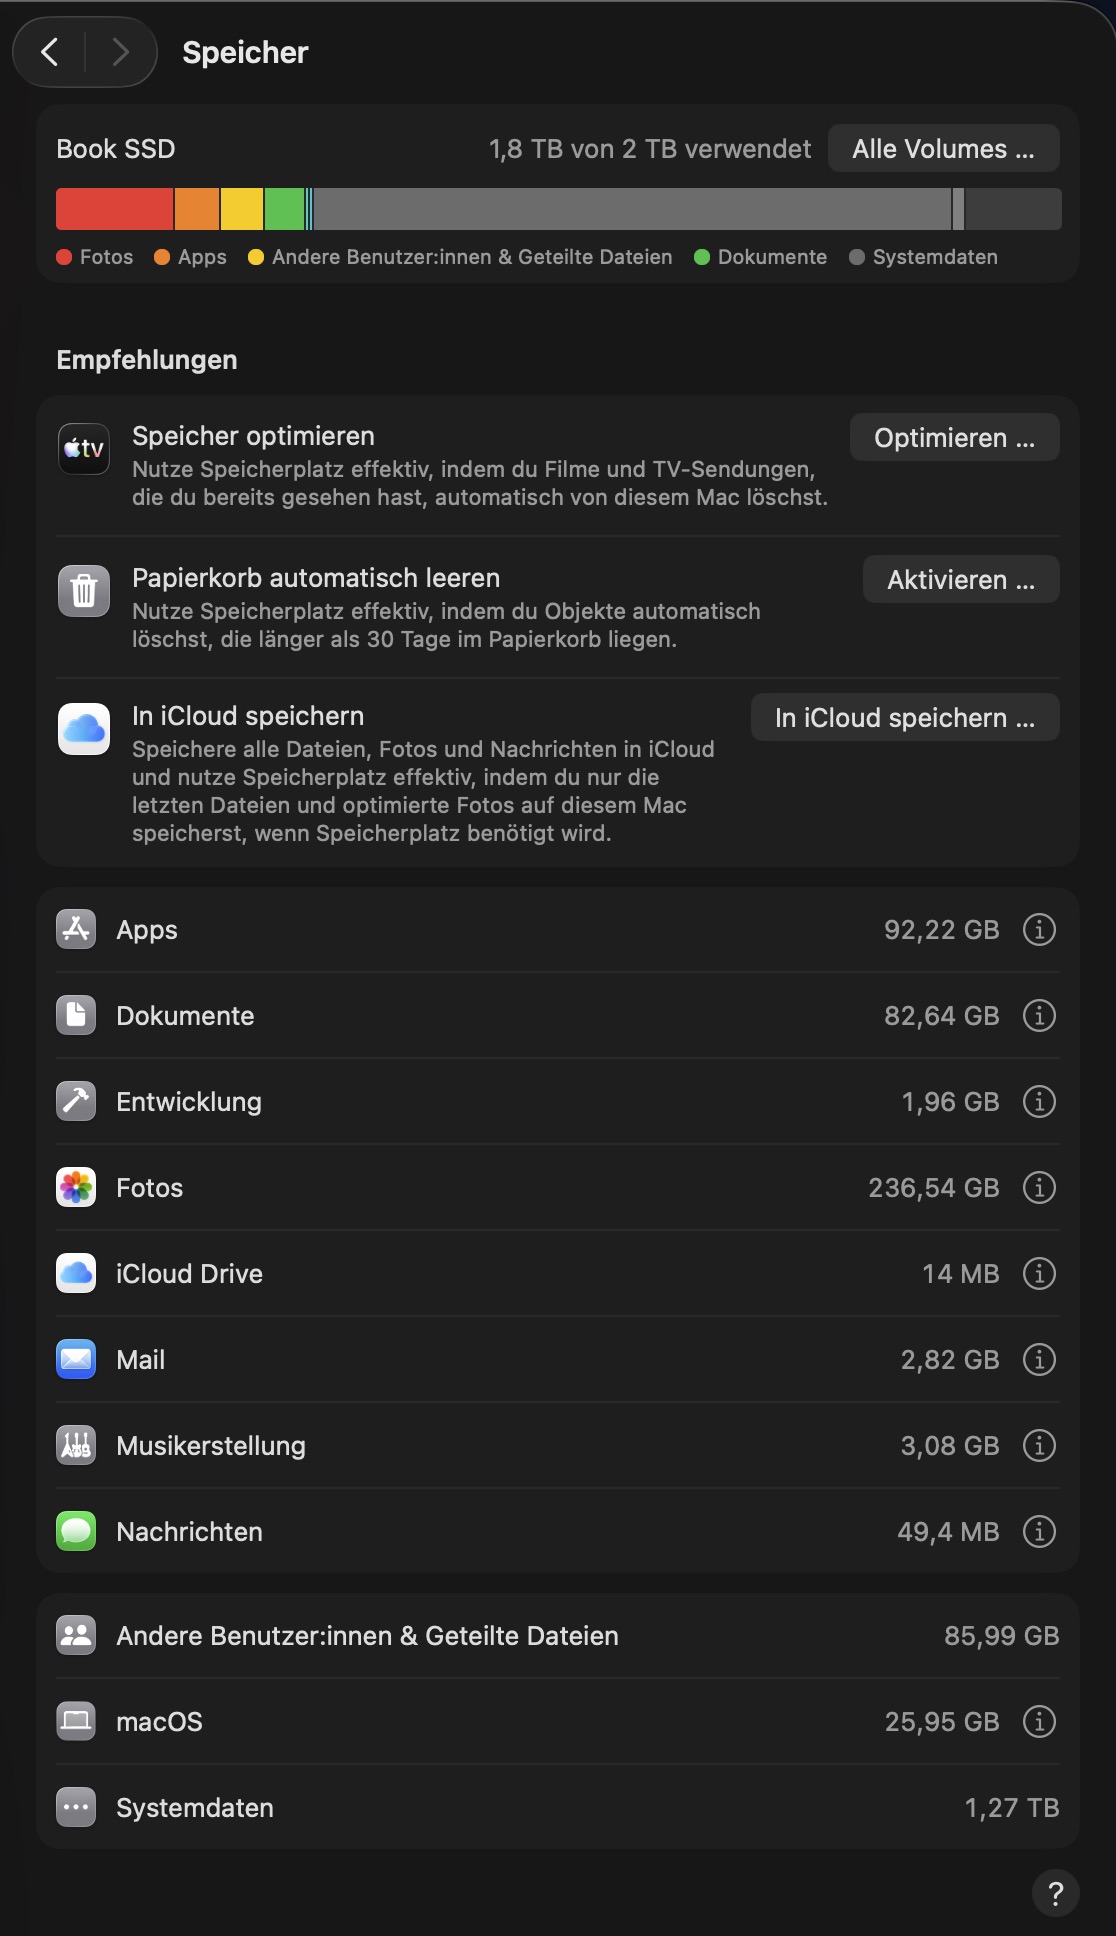Image resolution: width=1116 pixels, height=1936 pixels.
Task: Click the orange Apps bar segment
Action: click(197, 209)
